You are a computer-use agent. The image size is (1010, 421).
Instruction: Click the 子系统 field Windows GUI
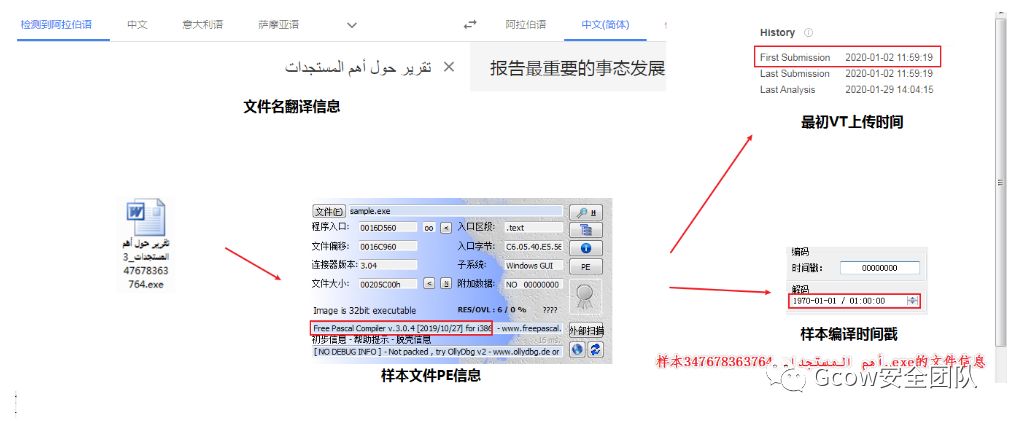(x=533, y=265)
